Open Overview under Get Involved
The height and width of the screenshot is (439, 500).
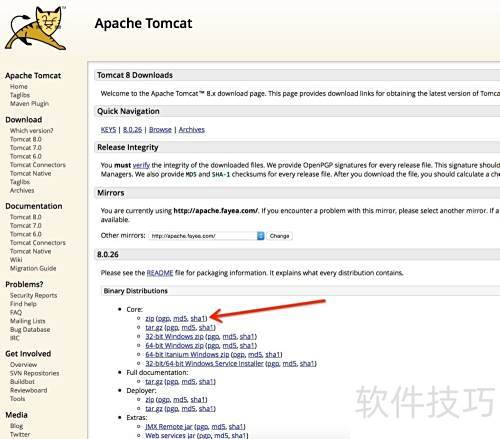point(23,365)
